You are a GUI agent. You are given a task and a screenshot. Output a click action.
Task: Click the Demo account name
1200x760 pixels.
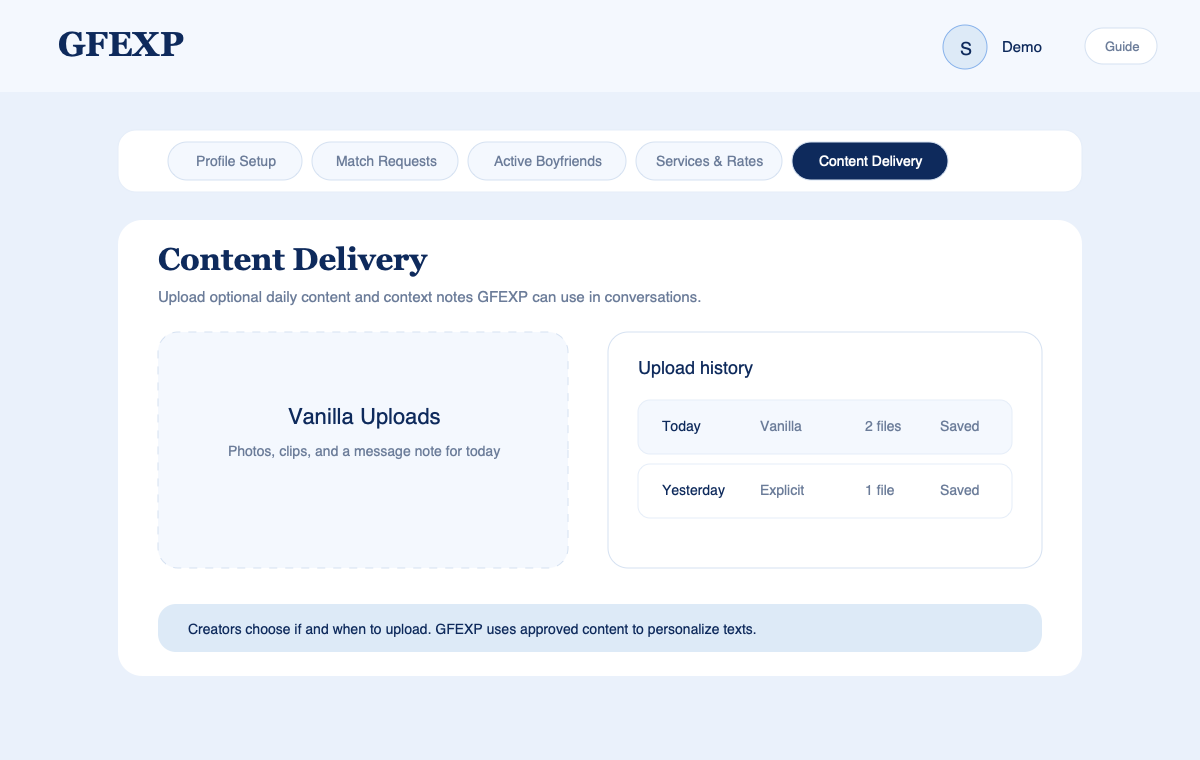click(x=1022, y=47)
